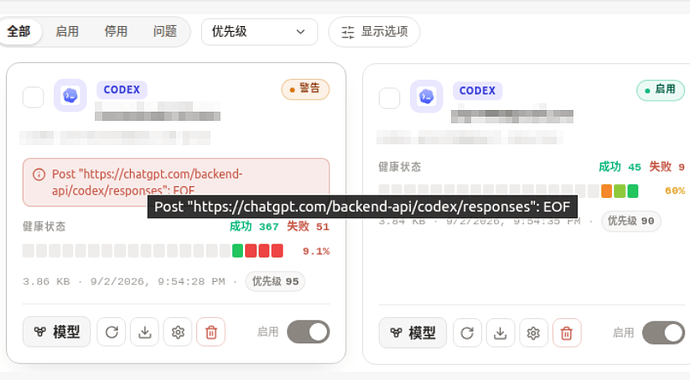Viewport: 690px width, 380px height.
Task: Select the 全部 filter tab
Action: [x=20, y=32]
